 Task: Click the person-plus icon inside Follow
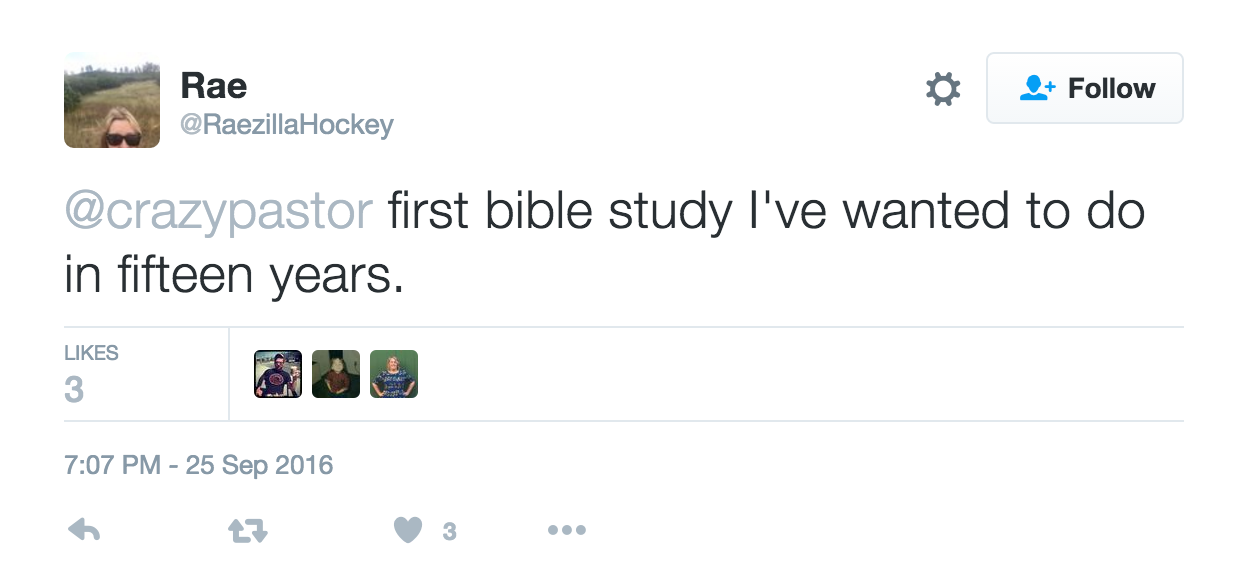click(1037, 89)
